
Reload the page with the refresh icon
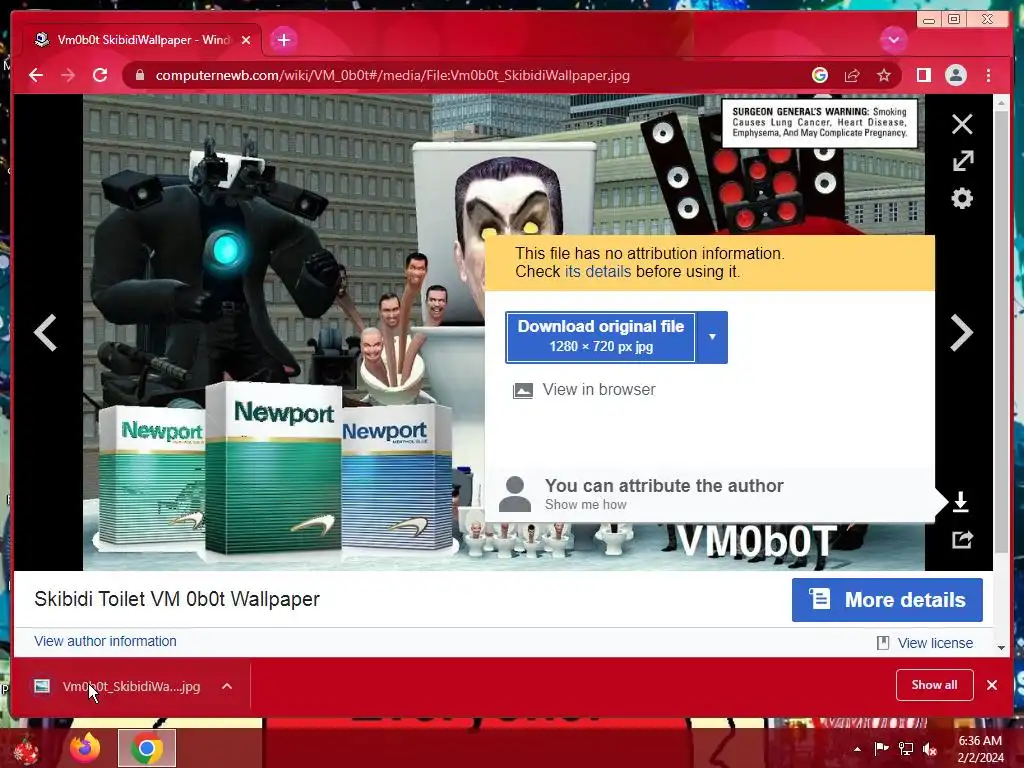[100, 75]
